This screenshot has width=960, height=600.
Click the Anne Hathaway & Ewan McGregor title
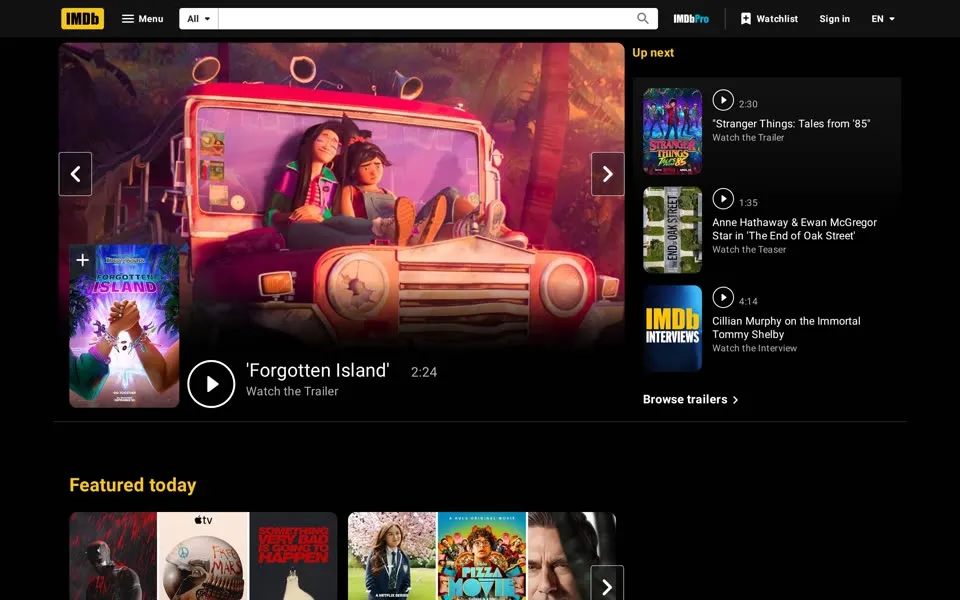794,229
